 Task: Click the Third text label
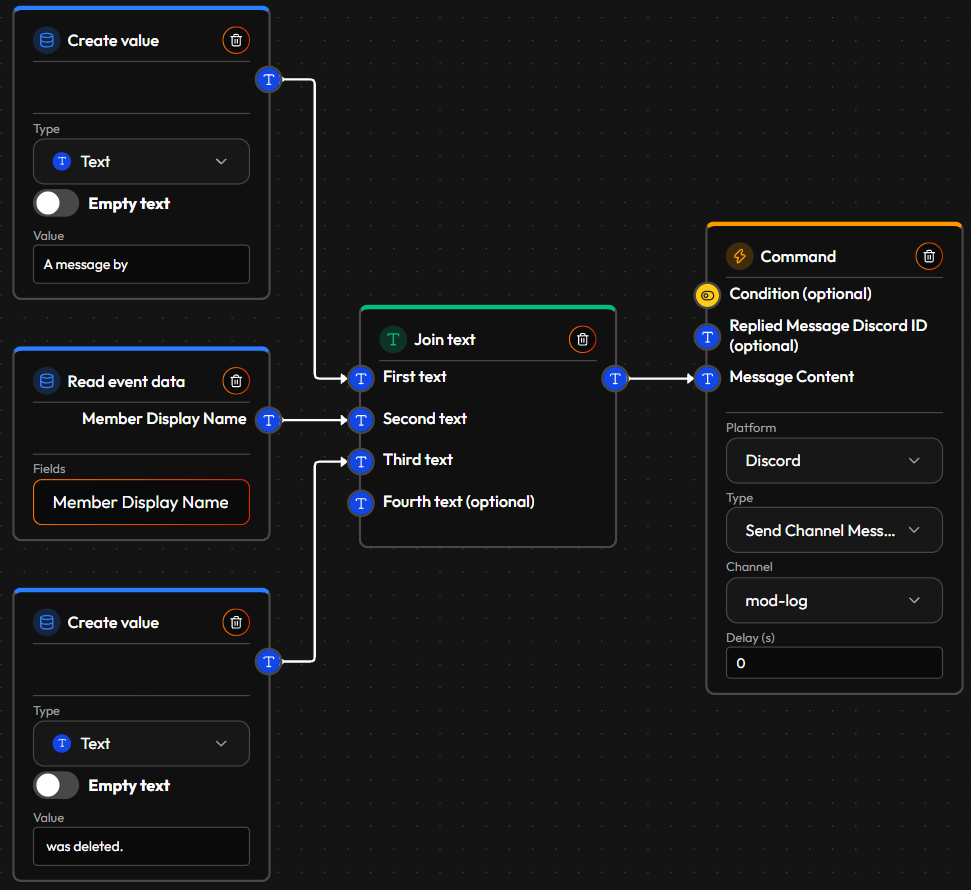coord(418,460)
